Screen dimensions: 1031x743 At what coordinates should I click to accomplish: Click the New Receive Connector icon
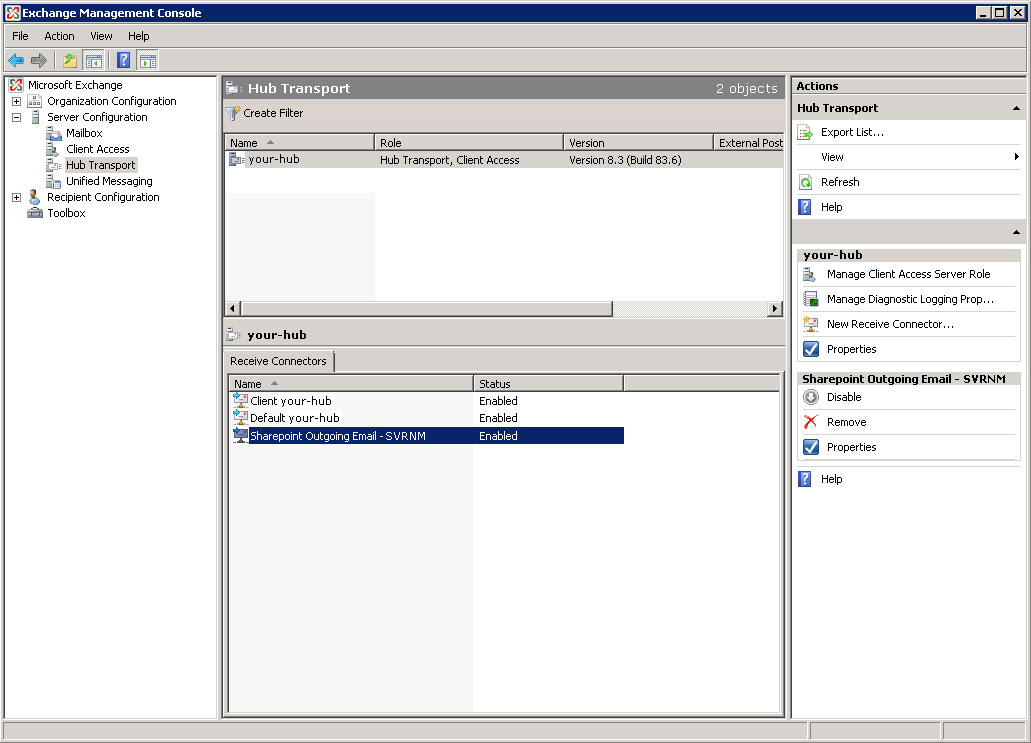point(811,324)
